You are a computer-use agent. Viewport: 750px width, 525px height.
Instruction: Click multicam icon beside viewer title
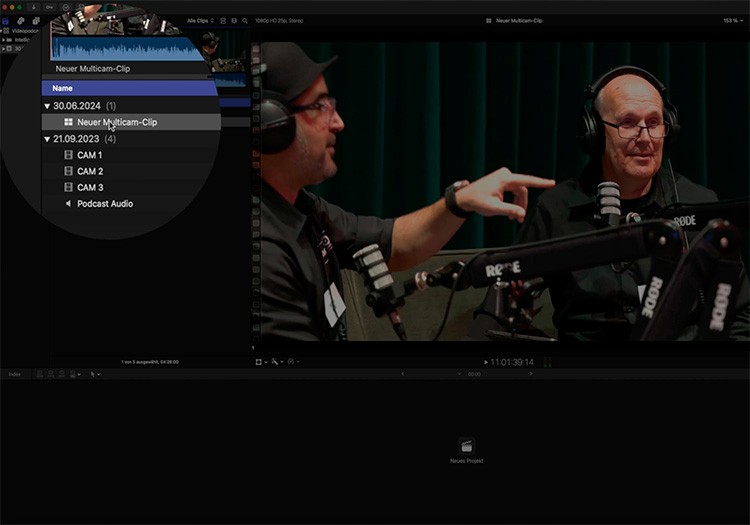[x=488, y=21]
